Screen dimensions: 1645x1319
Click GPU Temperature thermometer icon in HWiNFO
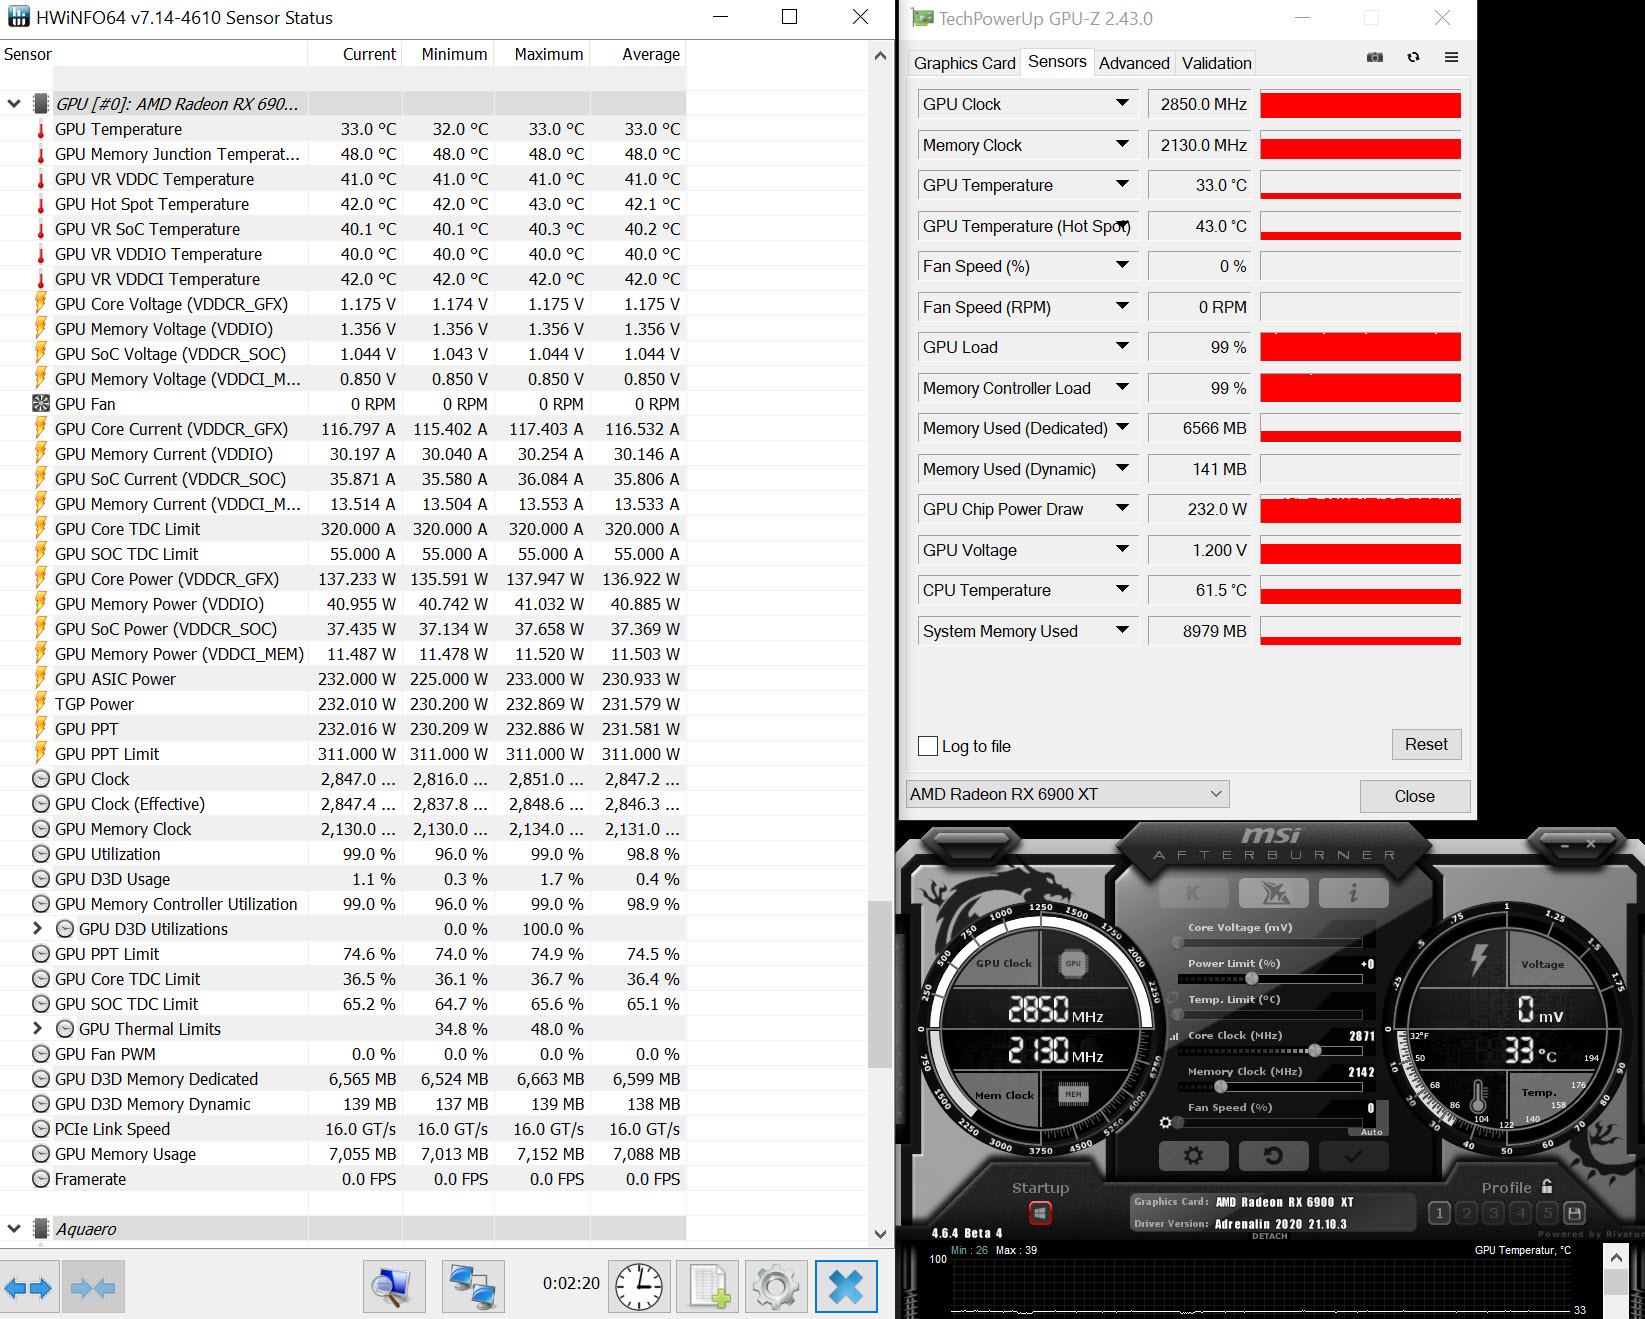click(41, 129)
